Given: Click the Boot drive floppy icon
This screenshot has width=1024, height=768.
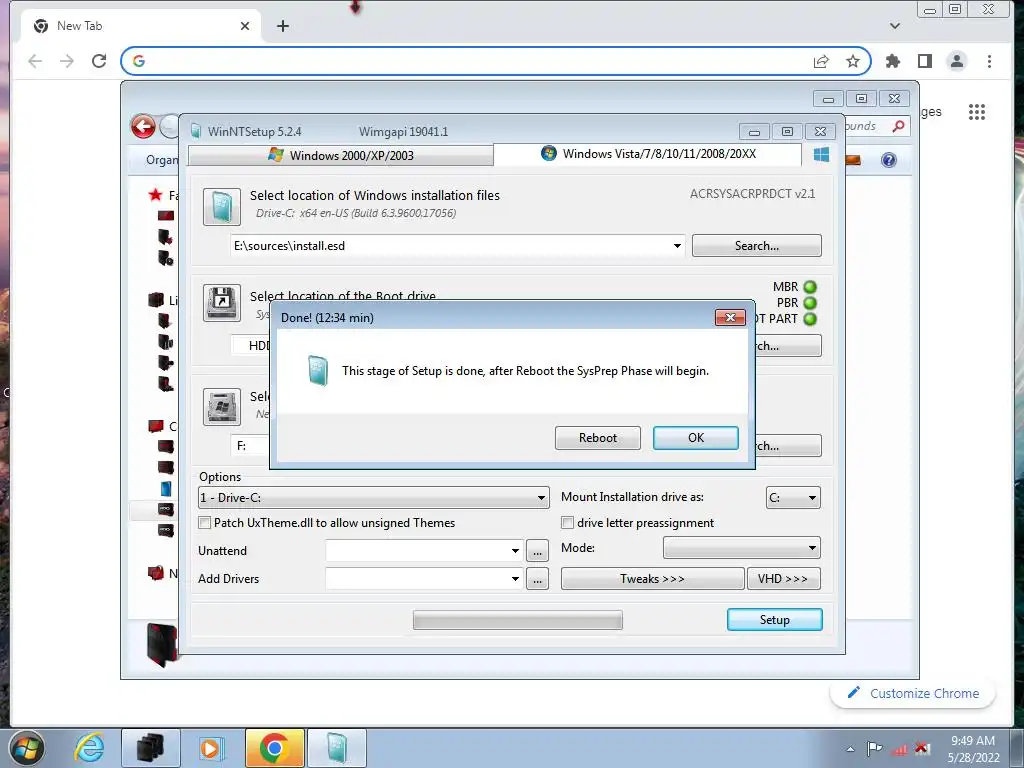Looking at the screenshot, I should coord(221,302).
